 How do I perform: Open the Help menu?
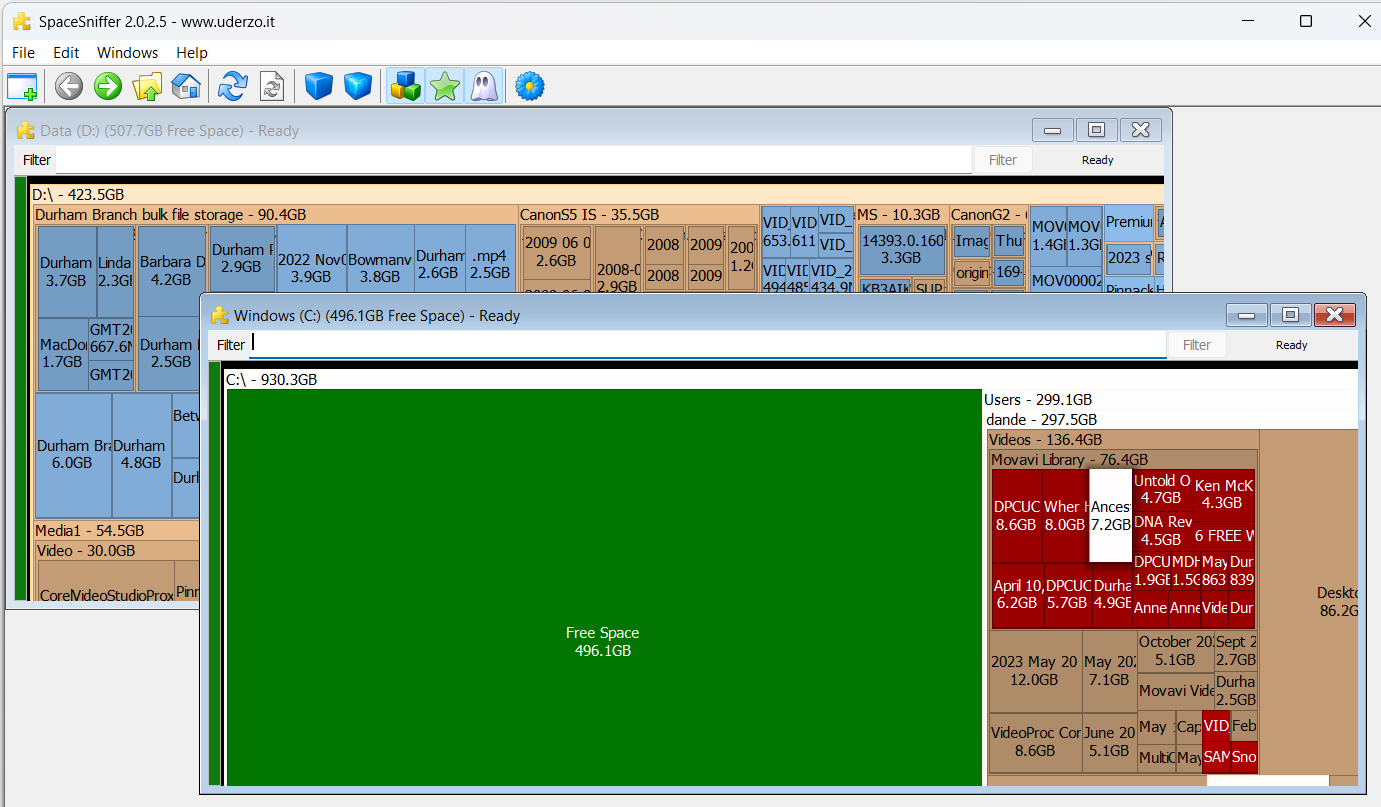tap(192, 53)
